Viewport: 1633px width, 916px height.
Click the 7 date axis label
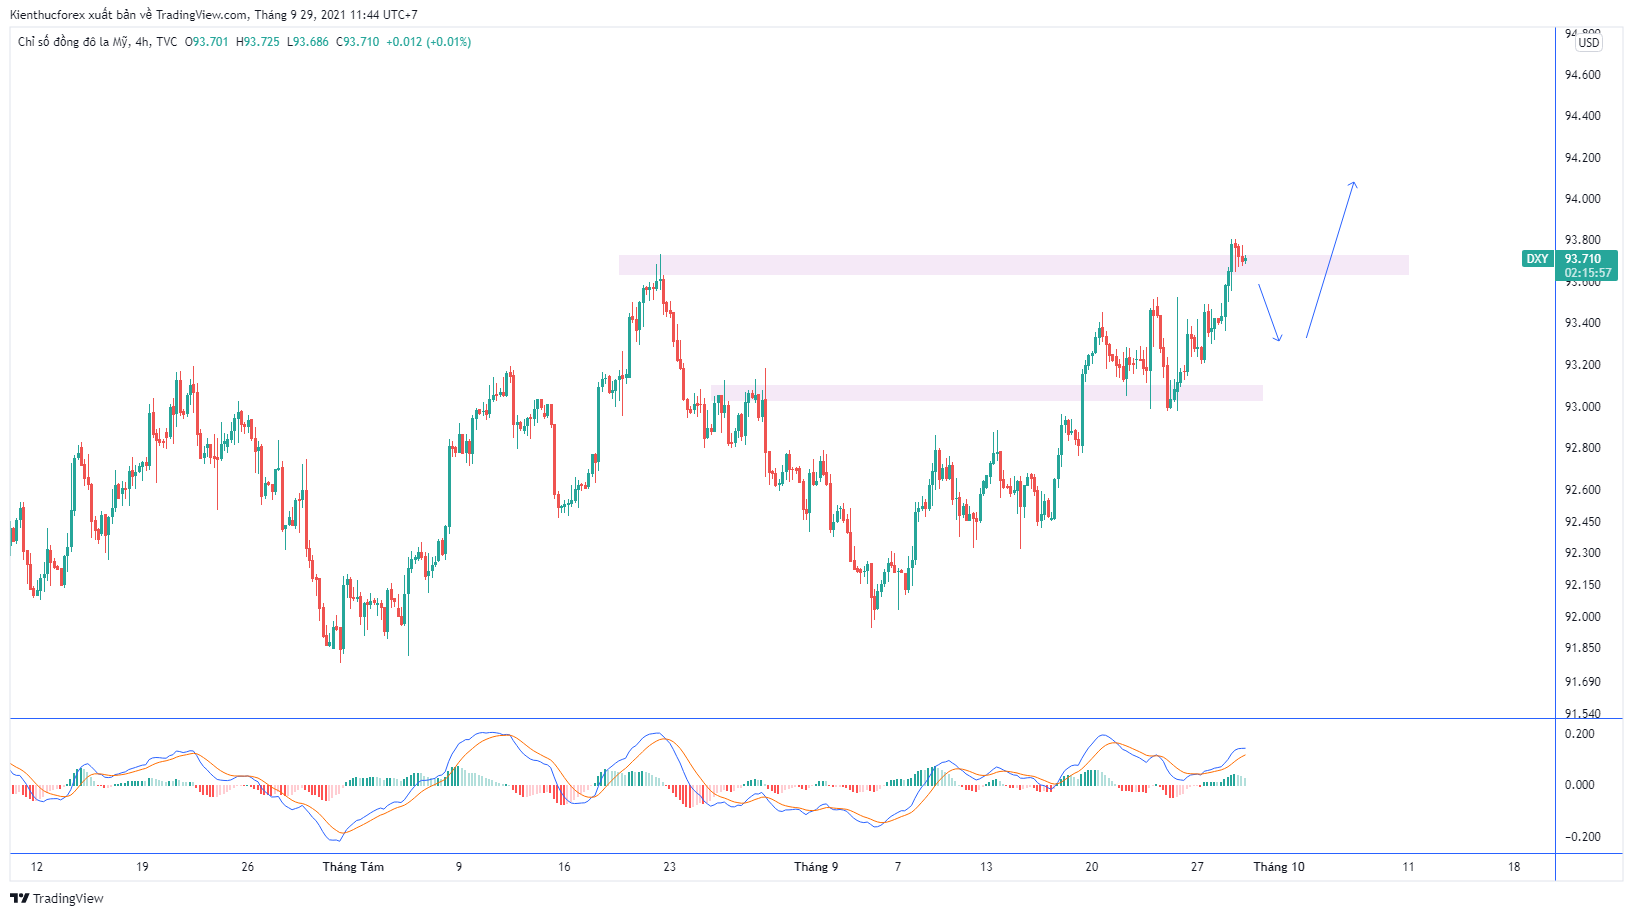coord(898,867)
